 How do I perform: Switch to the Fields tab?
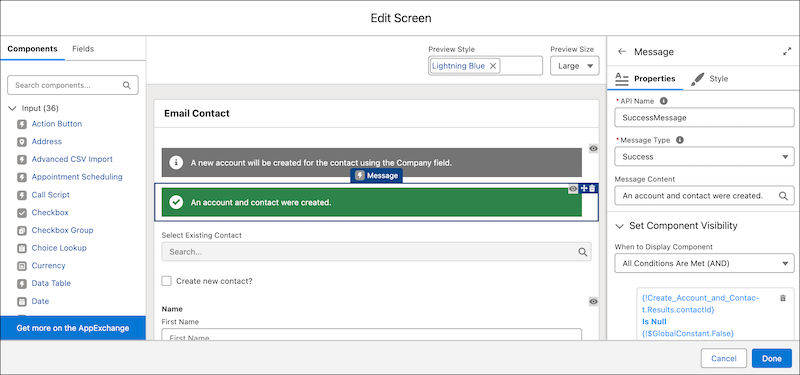[x=83, y=49]
